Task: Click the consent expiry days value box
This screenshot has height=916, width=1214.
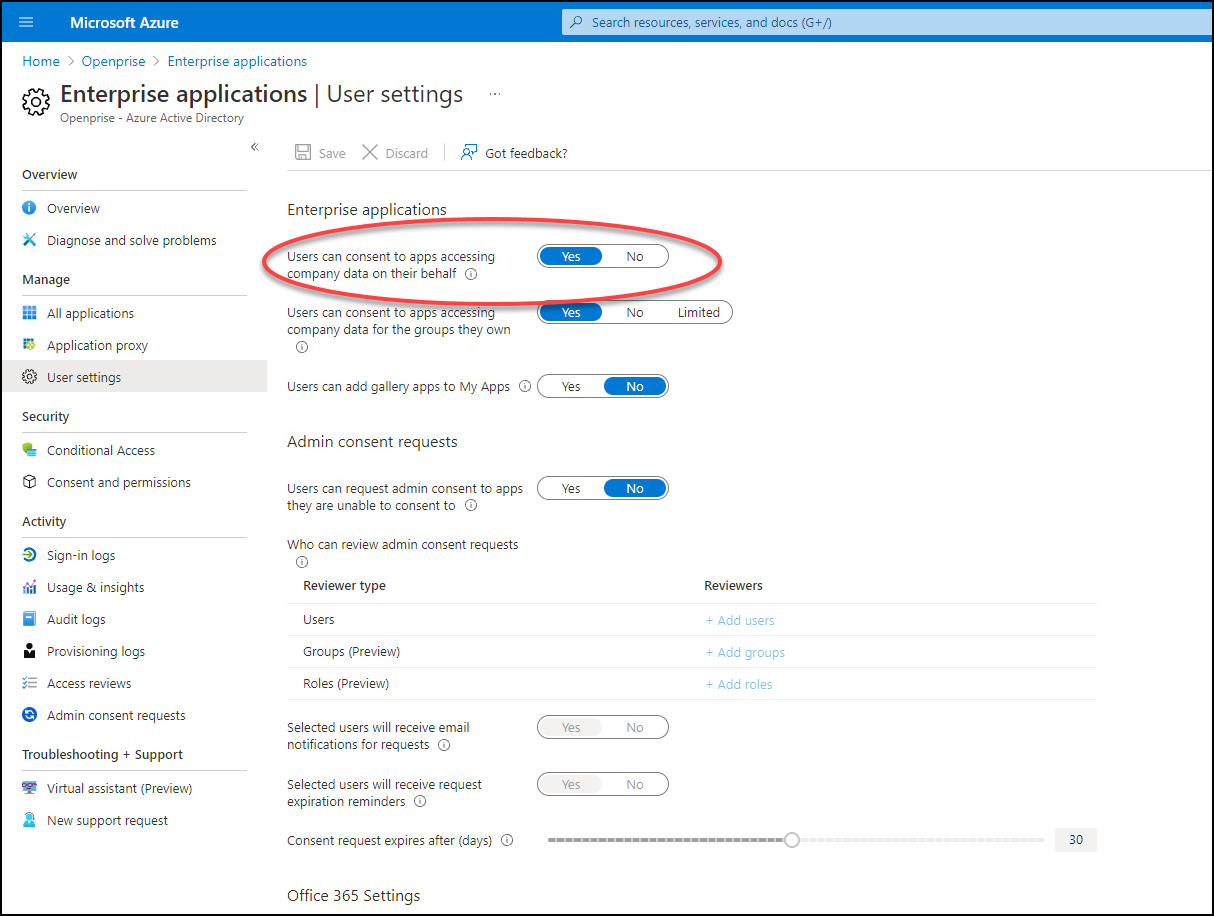Action: tap(1076, 840)
